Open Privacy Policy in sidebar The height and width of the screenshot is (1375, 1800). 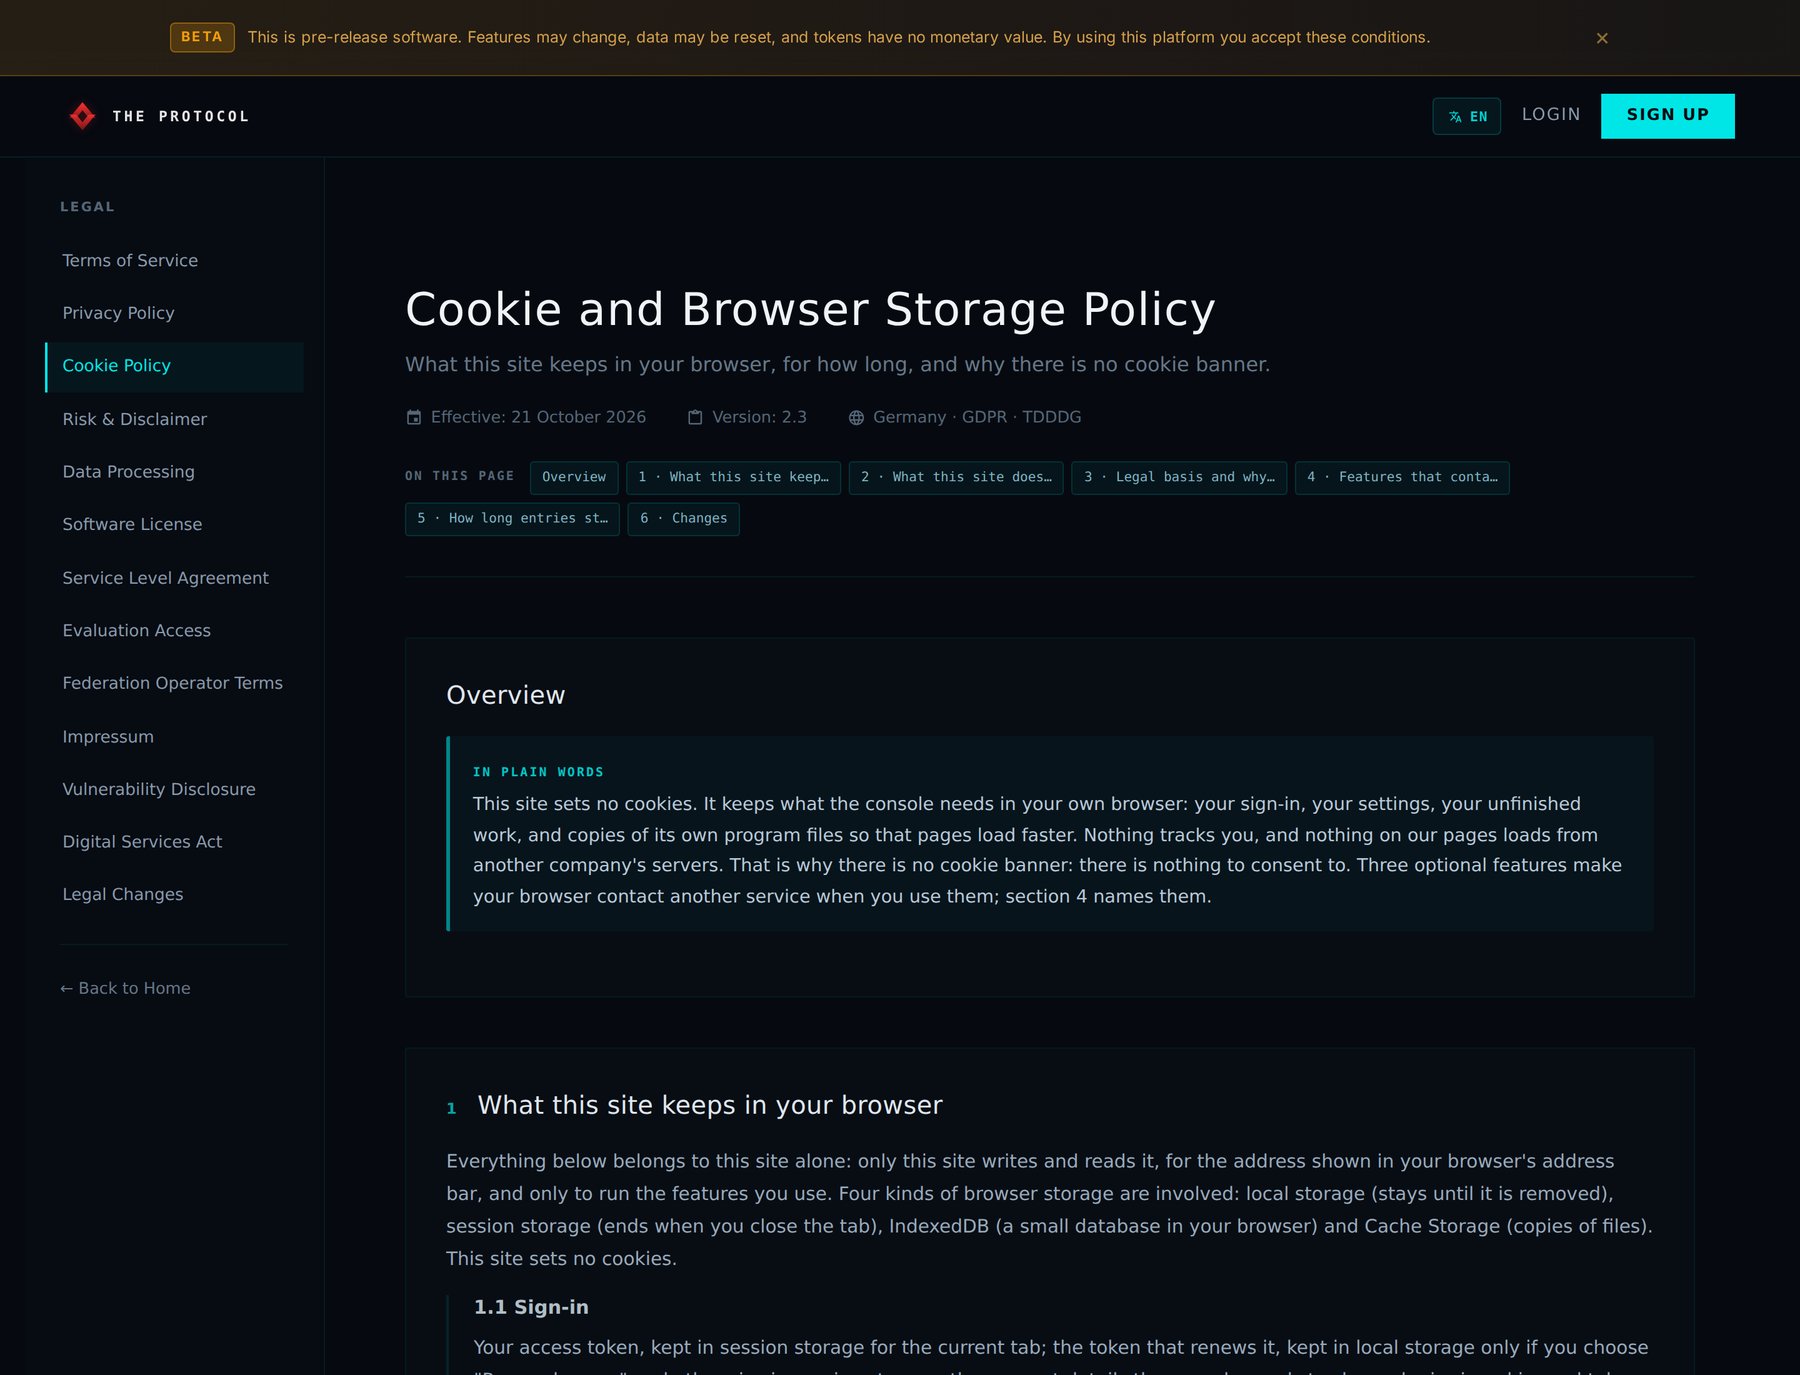click(x=175, y=313)
